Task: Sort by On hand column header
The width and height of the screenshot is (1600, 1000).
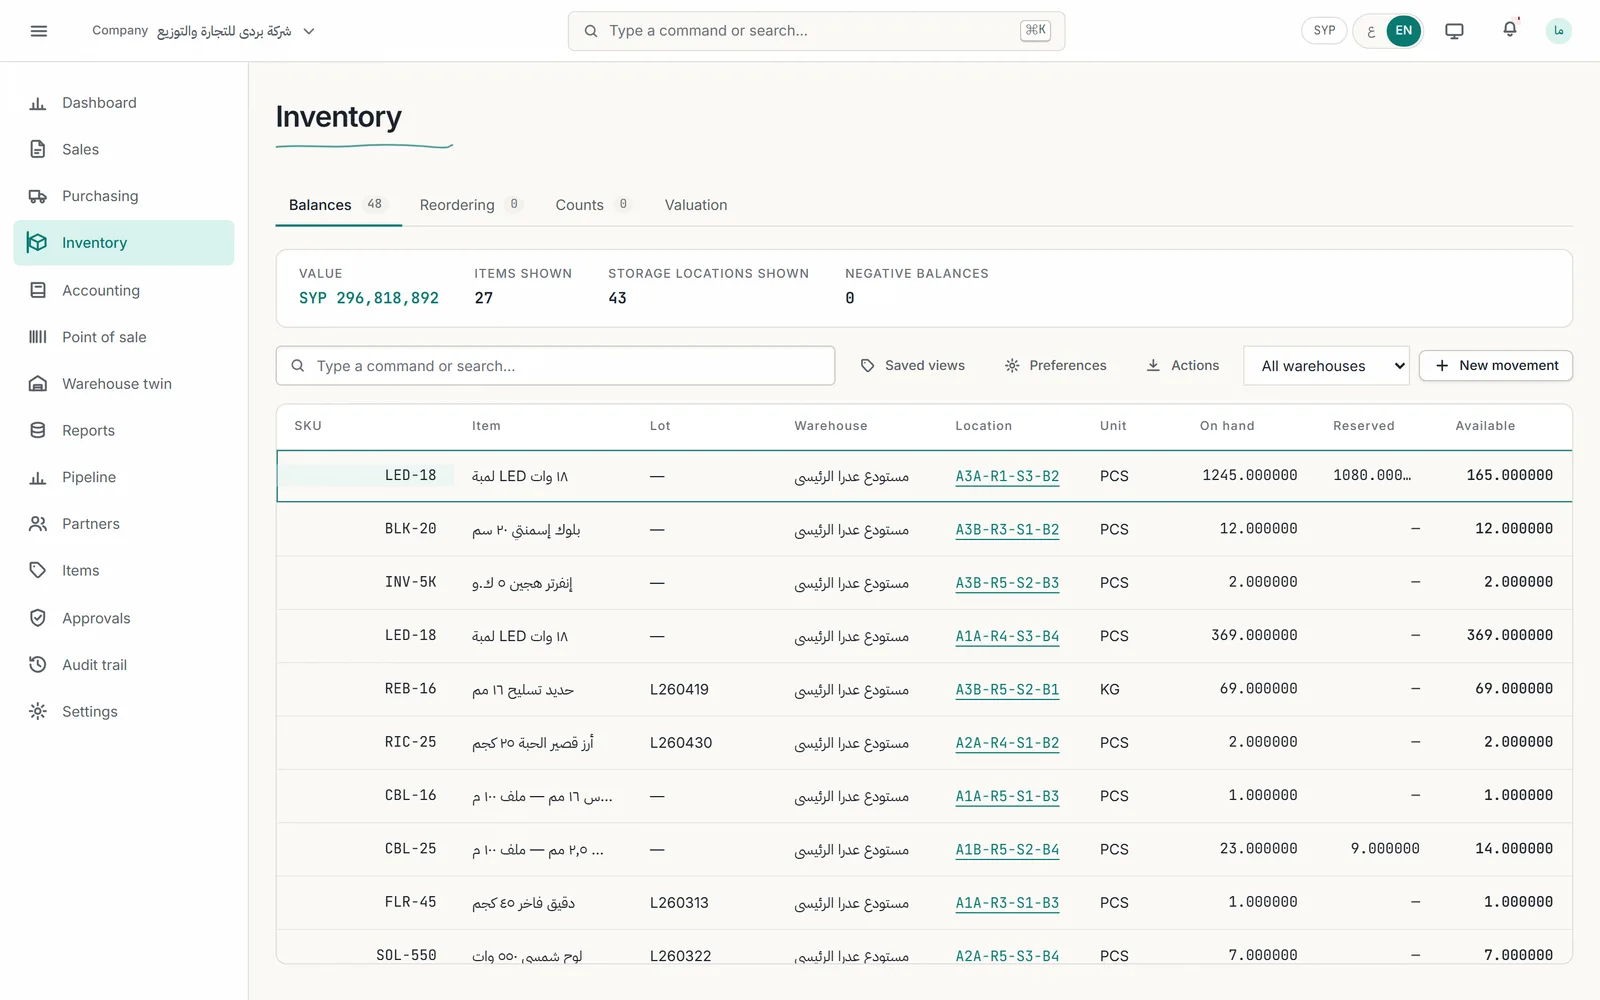Action: tap(1227, 426)
